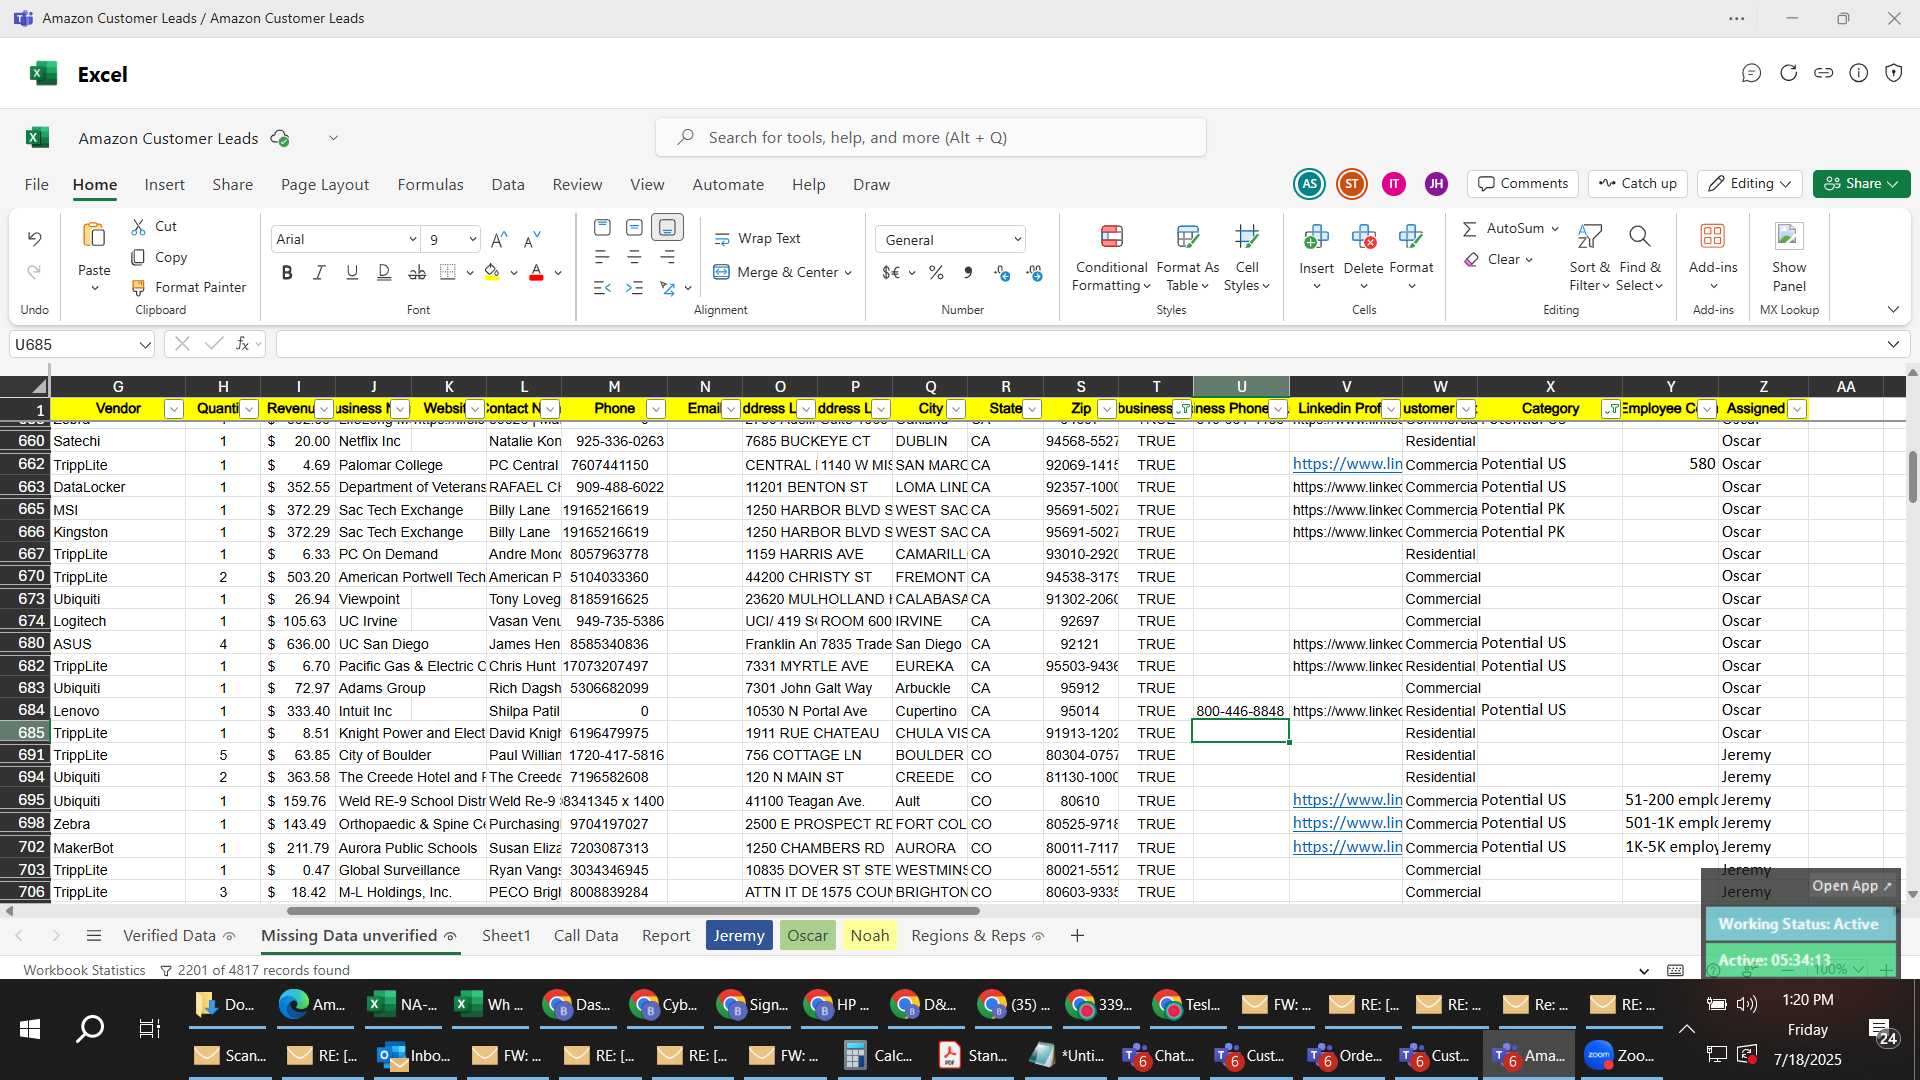This screenshot has width=1920, height=1080.
Task: Click Show Panel MX Lookup icon
Action: tap(1788, 237)
